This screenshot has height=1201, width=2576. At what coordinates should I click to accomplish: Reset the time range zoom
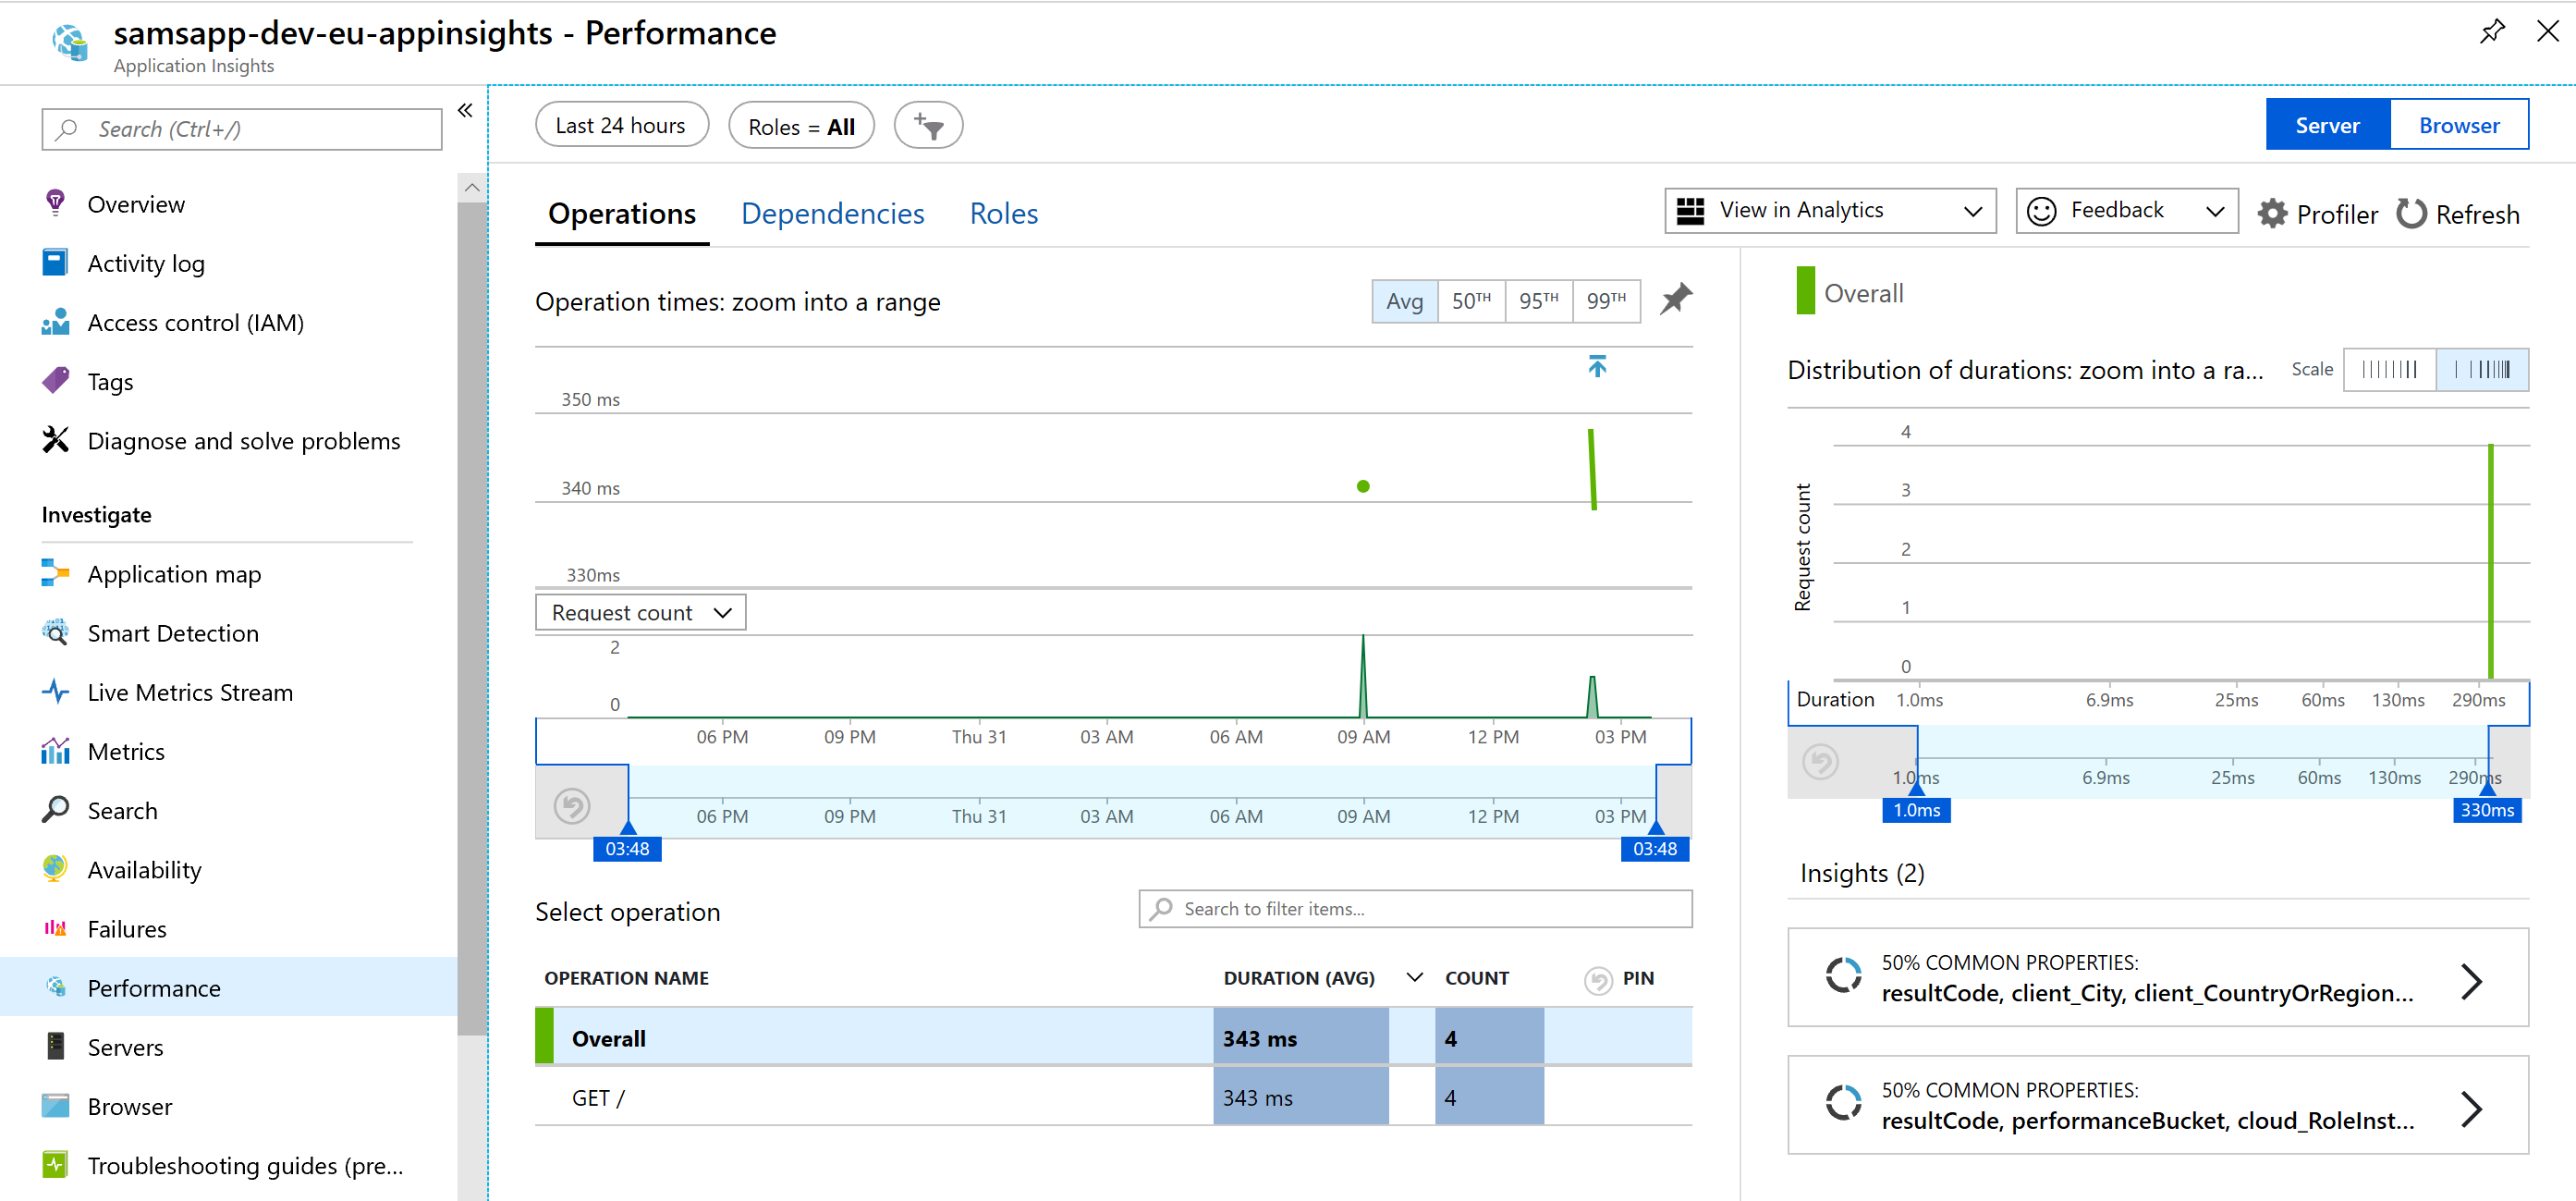tap(572, 806)
